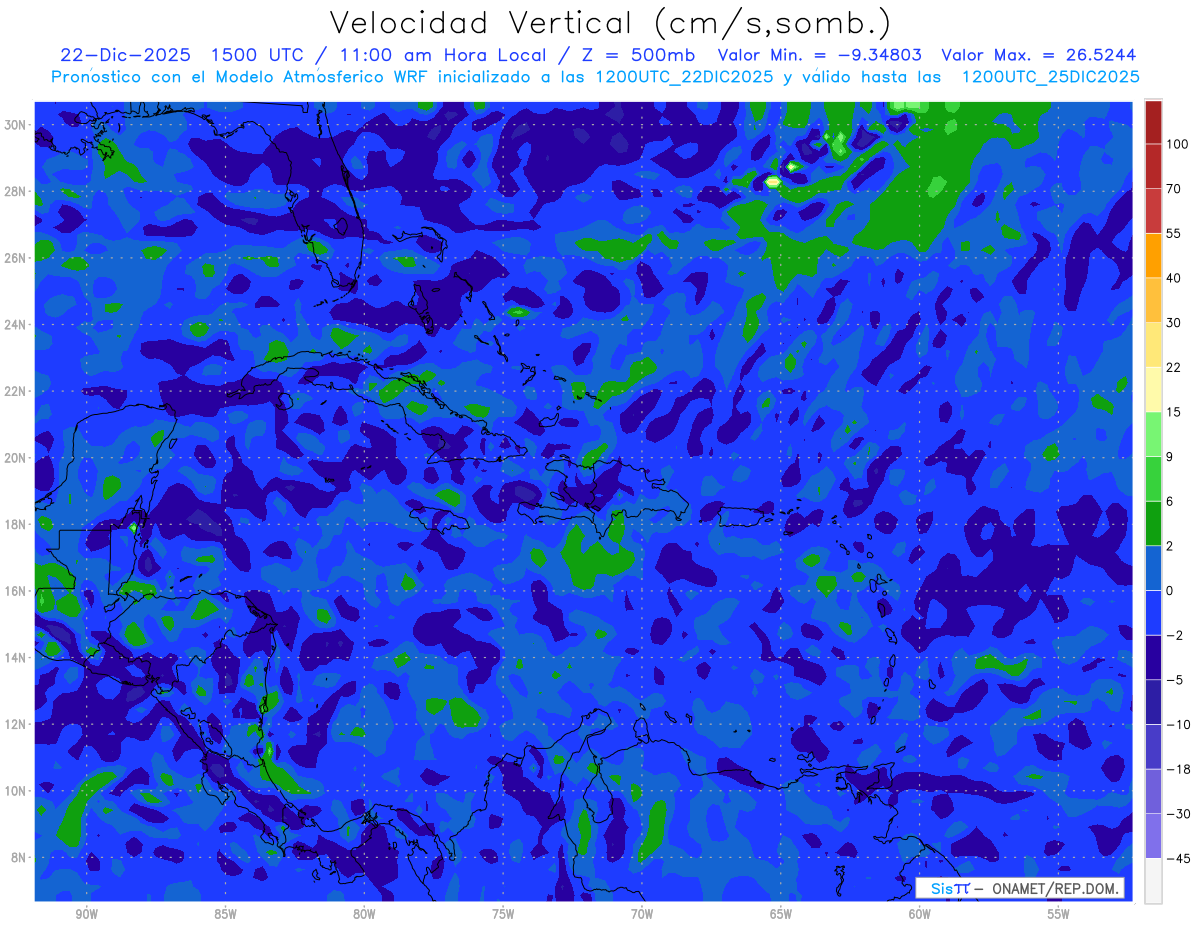The height and width of the screenshot is (927, 1200).
Task: Click the '55' value on the color scale
Action: (1174, 233)
